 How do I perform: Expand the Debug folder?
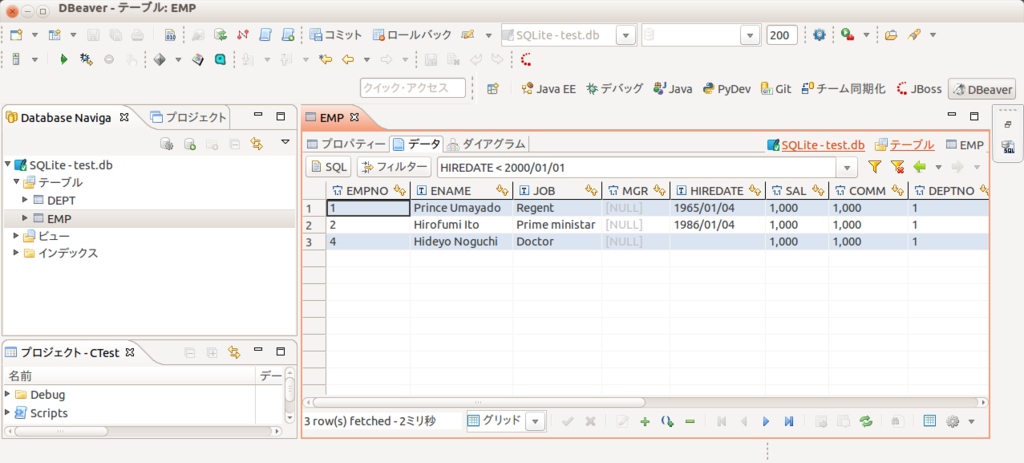pyautogui.click(x=7, y=394)
